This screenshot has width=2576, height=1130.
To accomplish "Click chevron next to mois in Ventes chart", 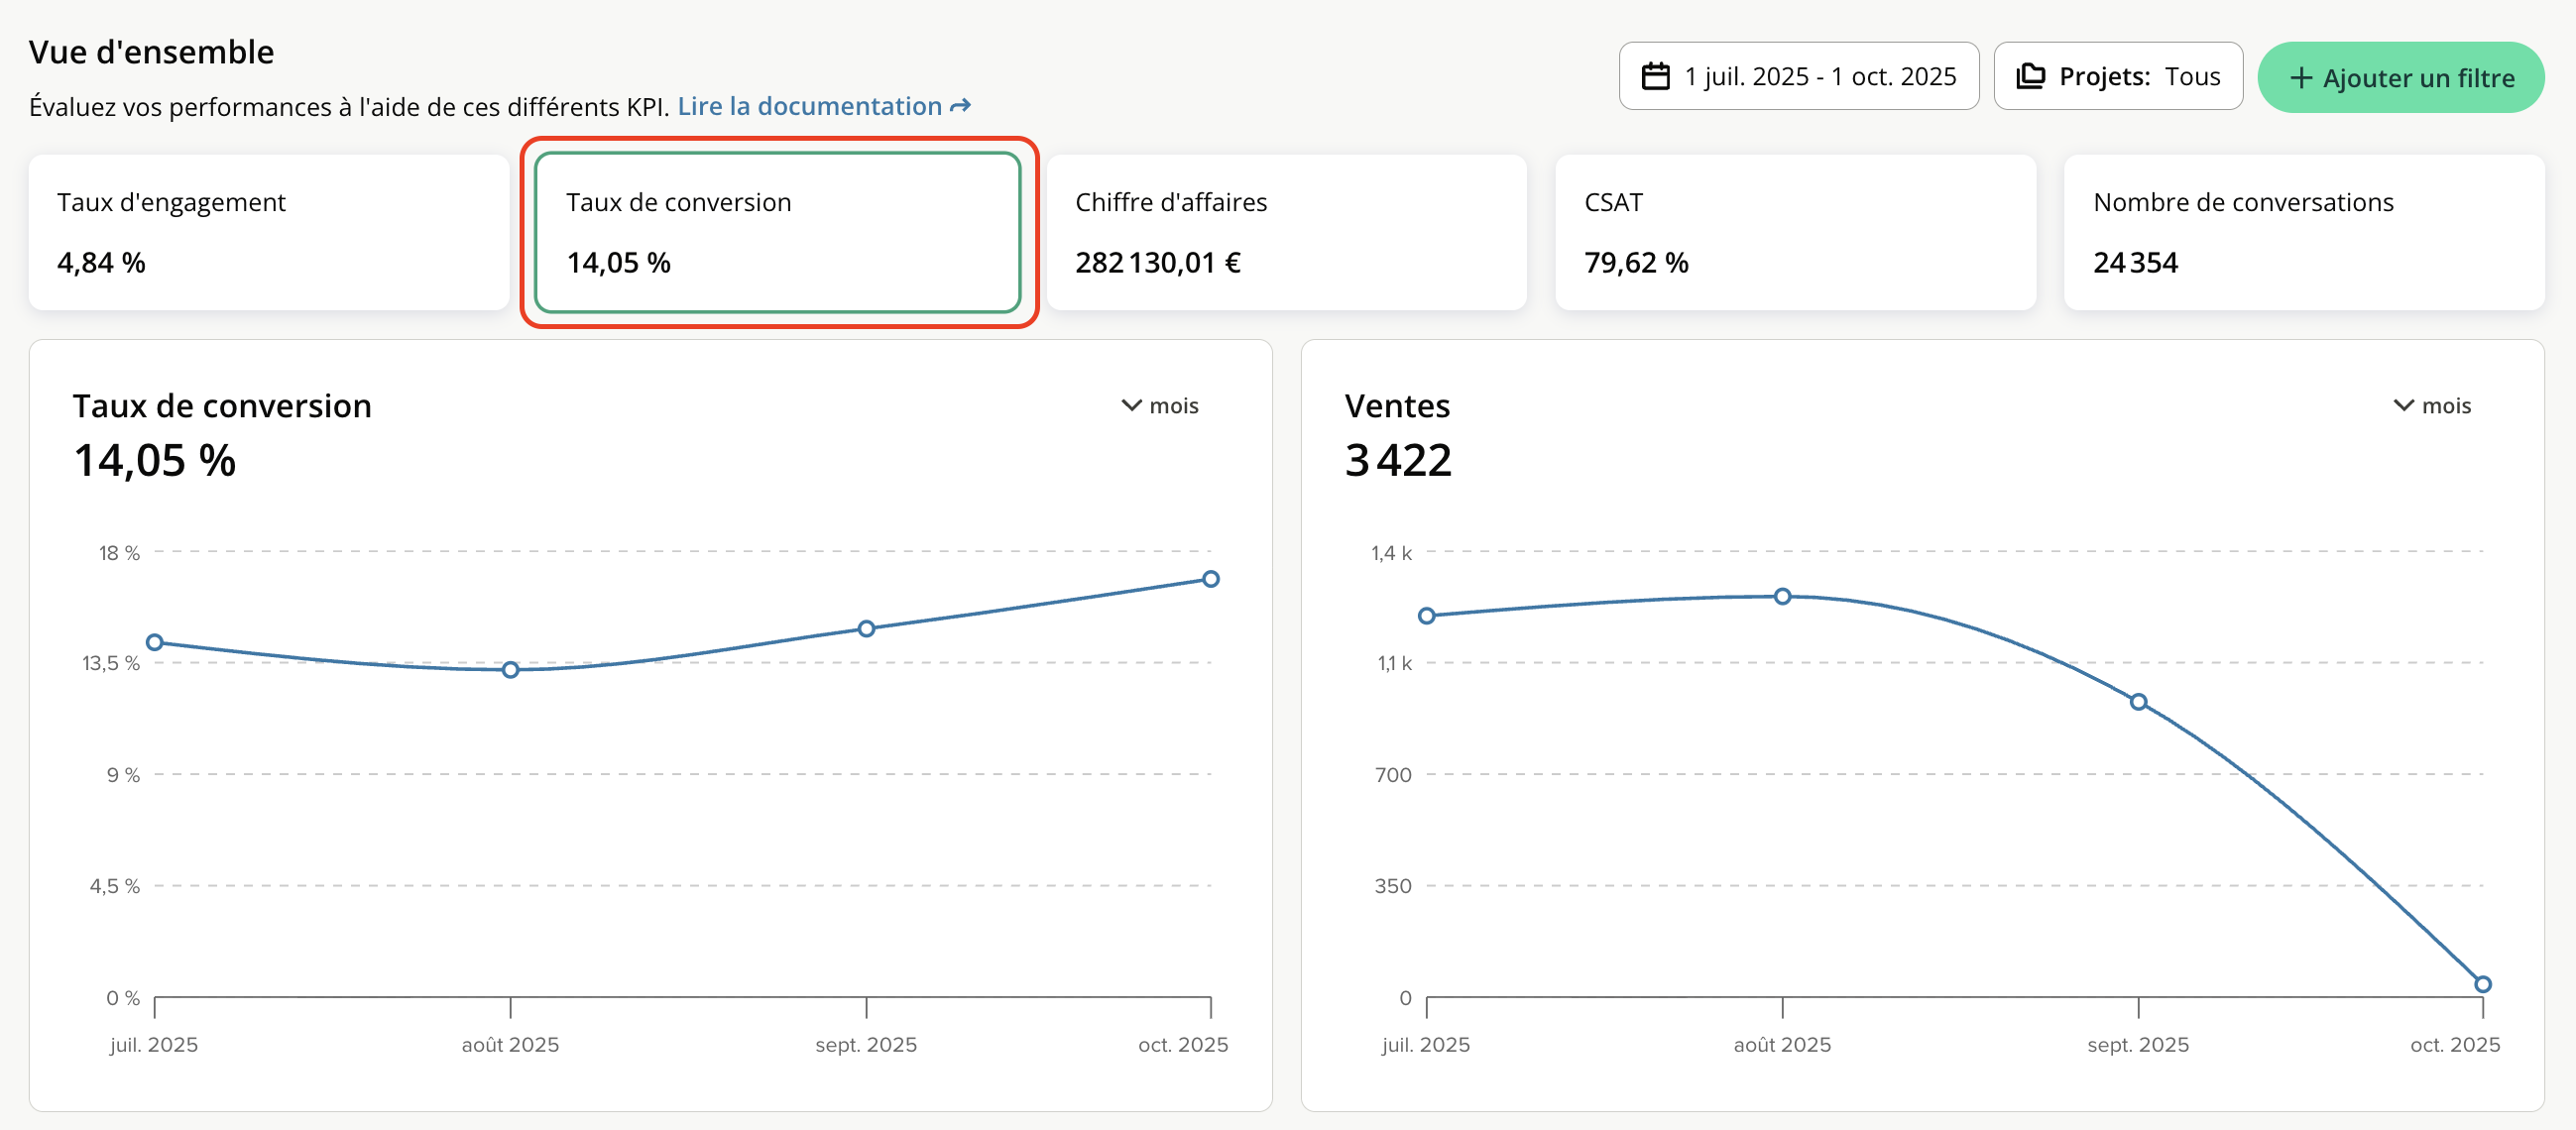I will (x=2403, y=405).
